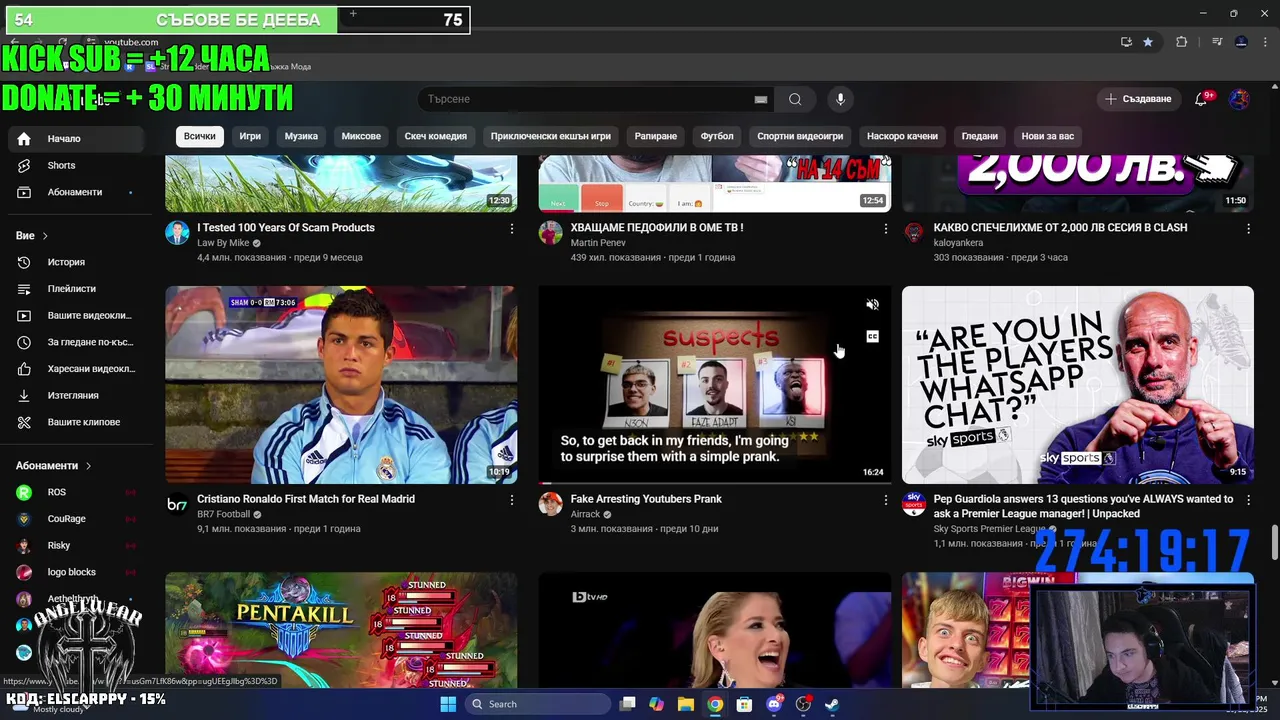Image resolution: width=1280 pixels, height=720 pixels.
Task: Open options for Cristiano Ronaldo video
Action: pos(512,500)
